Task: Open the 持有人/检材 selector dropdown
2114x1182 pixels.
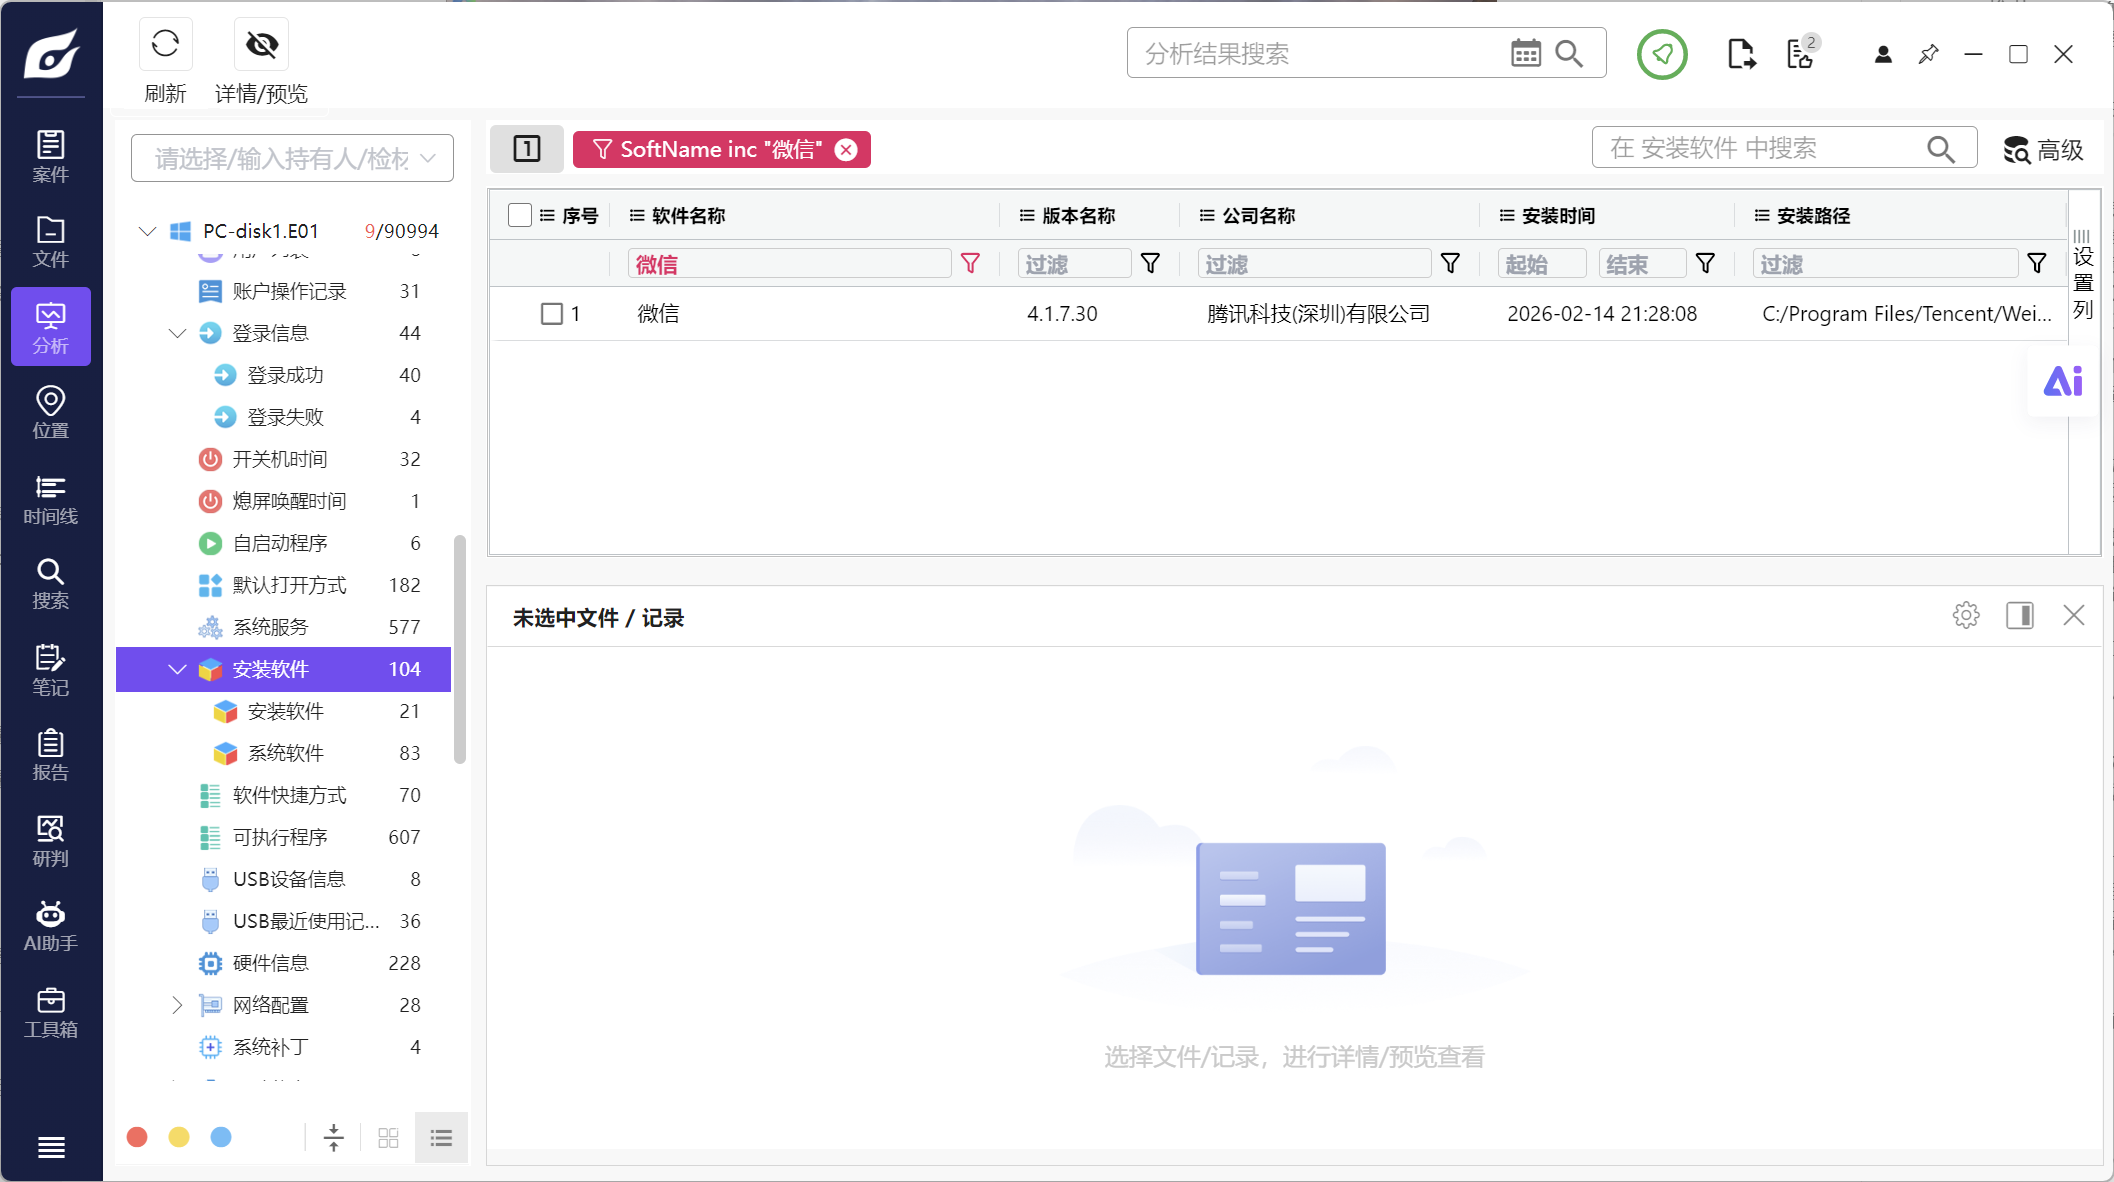Action: 292,158
